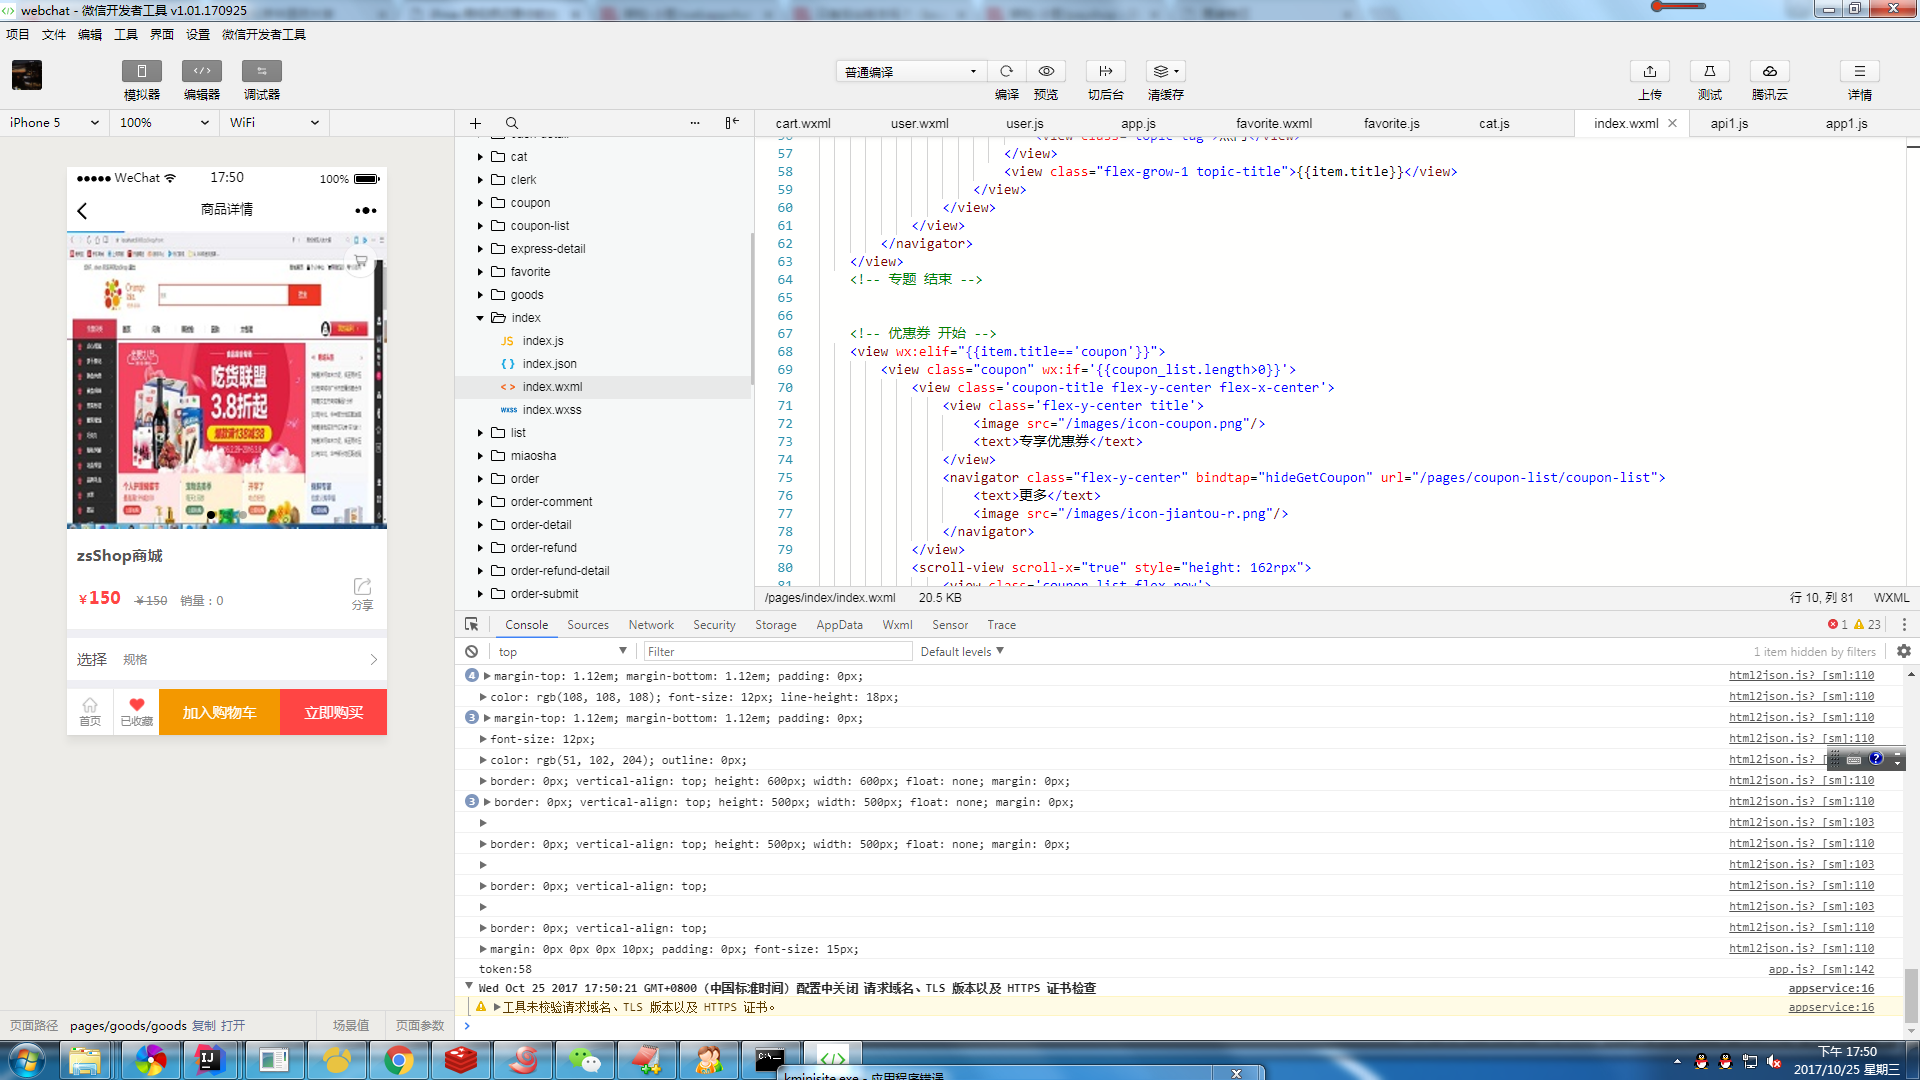Open the Tools menu
This screenshot has height=1080, width=1920.
click(x=126, y=34)
